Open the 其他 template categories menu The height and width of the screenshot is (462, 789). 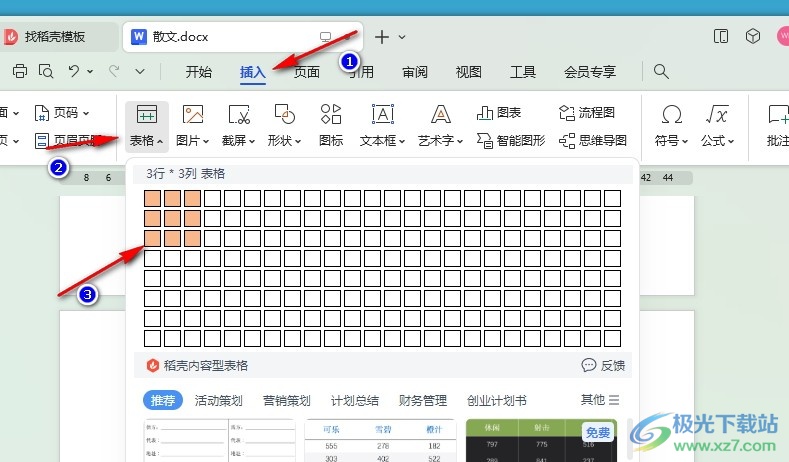[600, 400]
